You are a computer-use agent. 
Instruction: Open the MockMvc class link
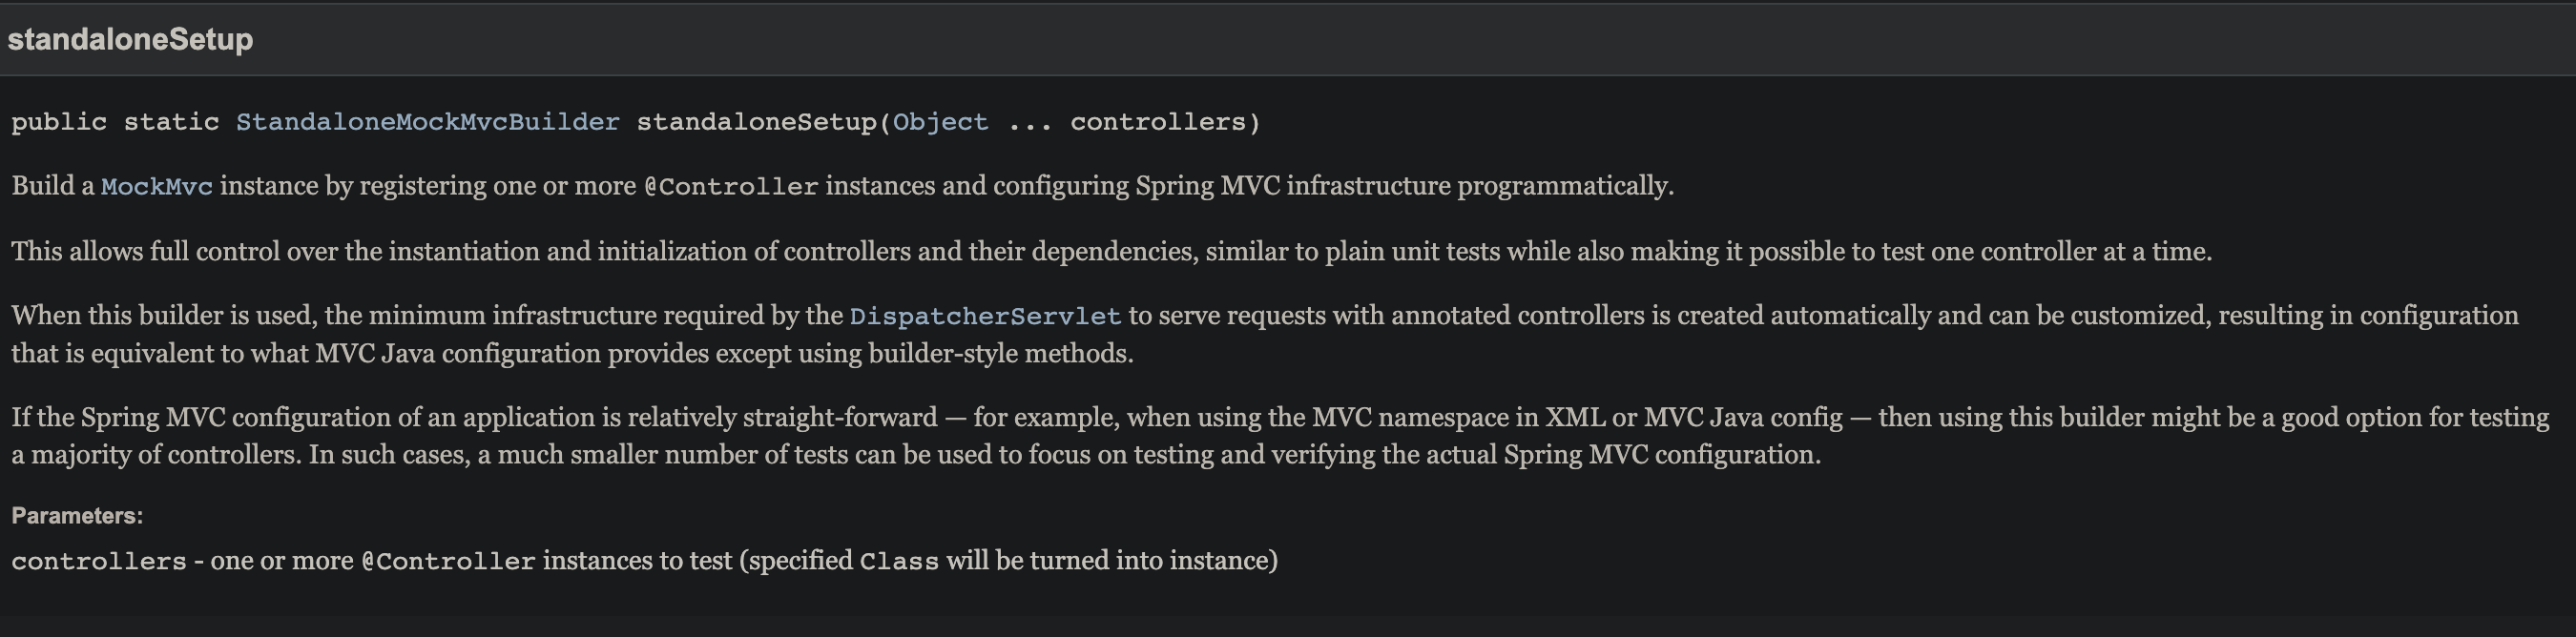coord(157,187)
